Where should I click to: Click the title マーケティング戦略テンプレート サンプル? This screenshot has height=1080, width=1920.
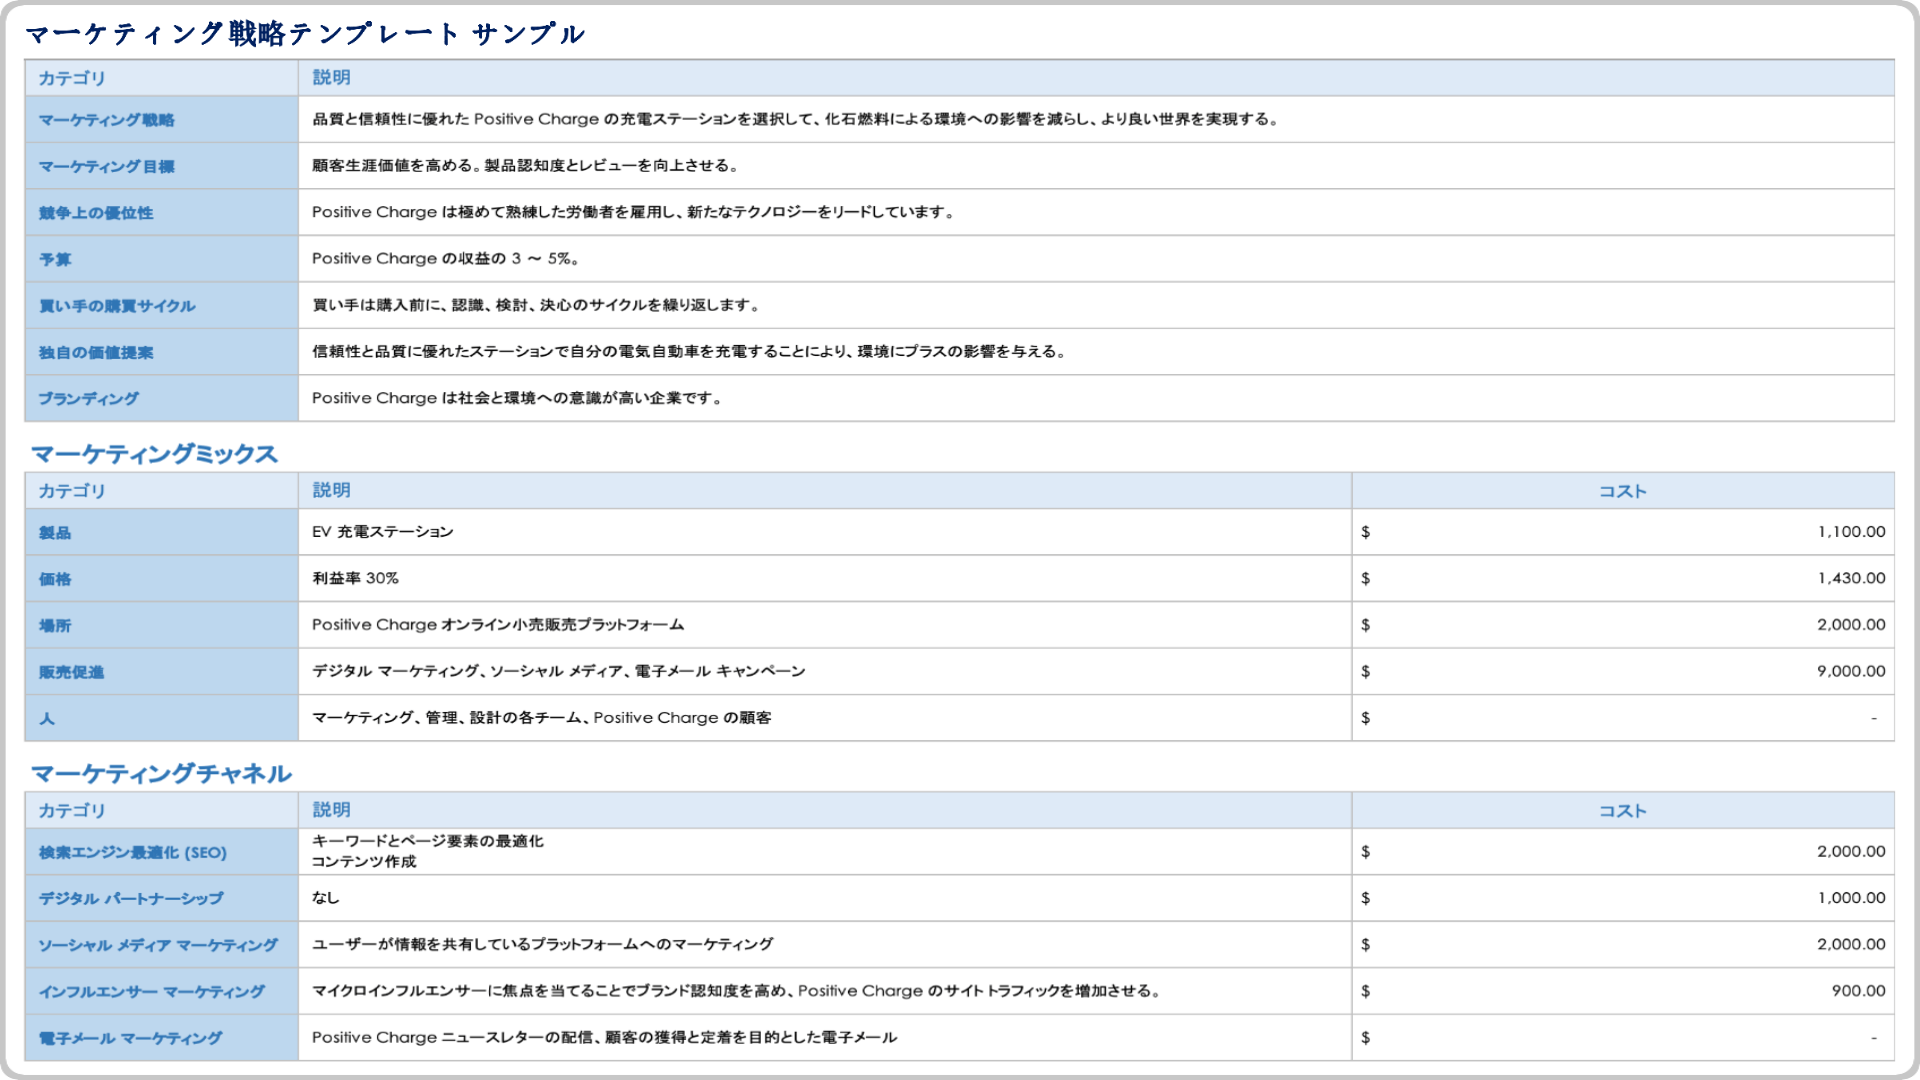[304, 34]
